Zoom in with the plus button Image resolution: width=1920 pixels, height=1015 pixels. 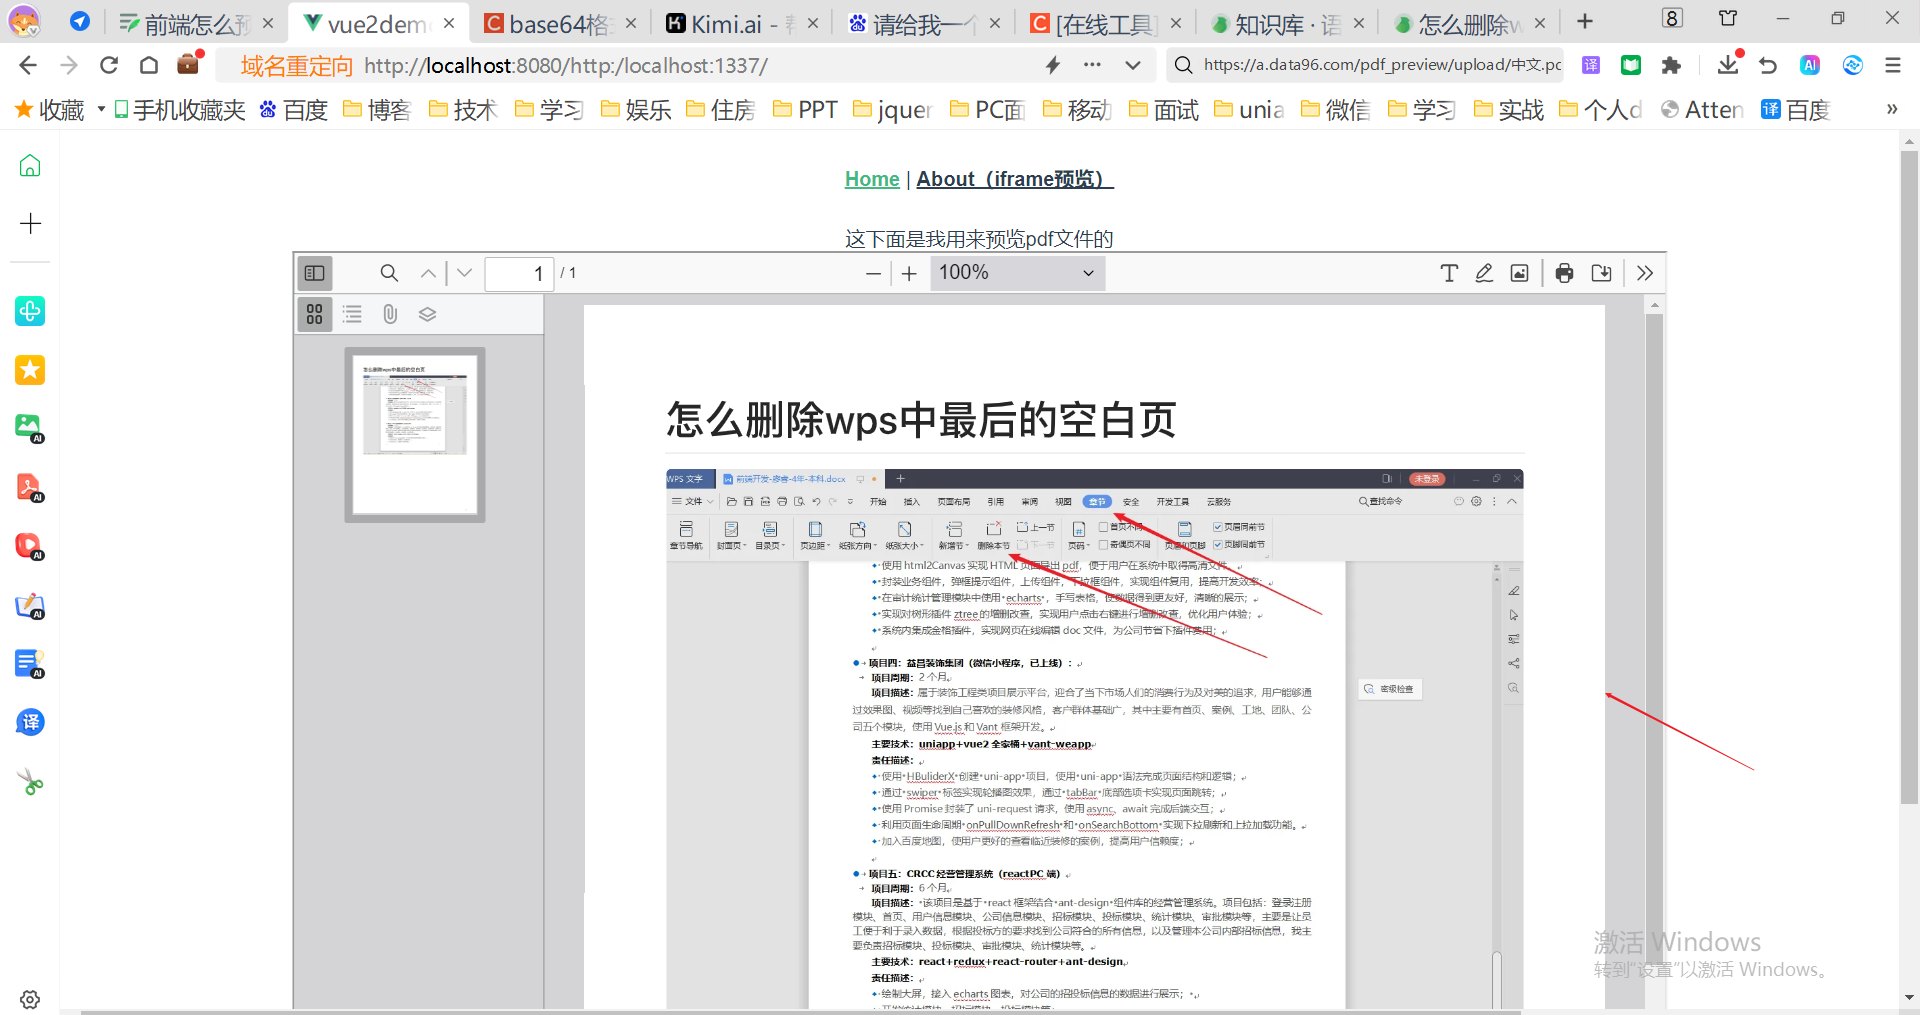[x=909, y=273]
